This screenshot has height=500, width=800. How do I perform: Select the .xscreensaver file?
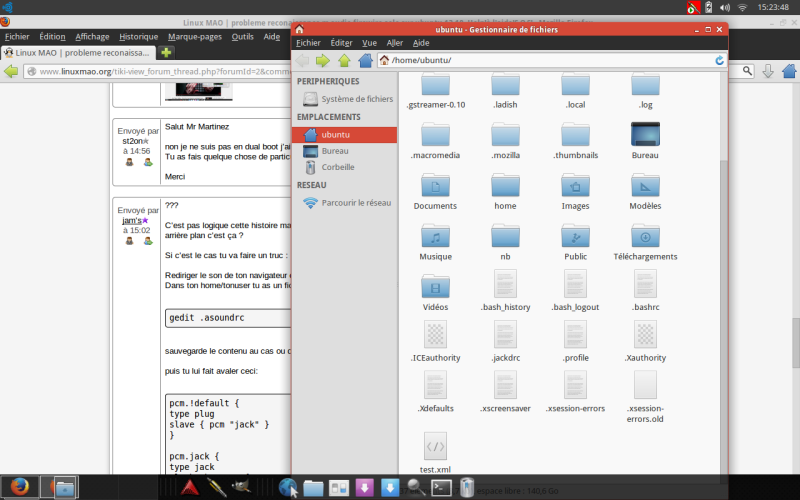coord(505,392)
